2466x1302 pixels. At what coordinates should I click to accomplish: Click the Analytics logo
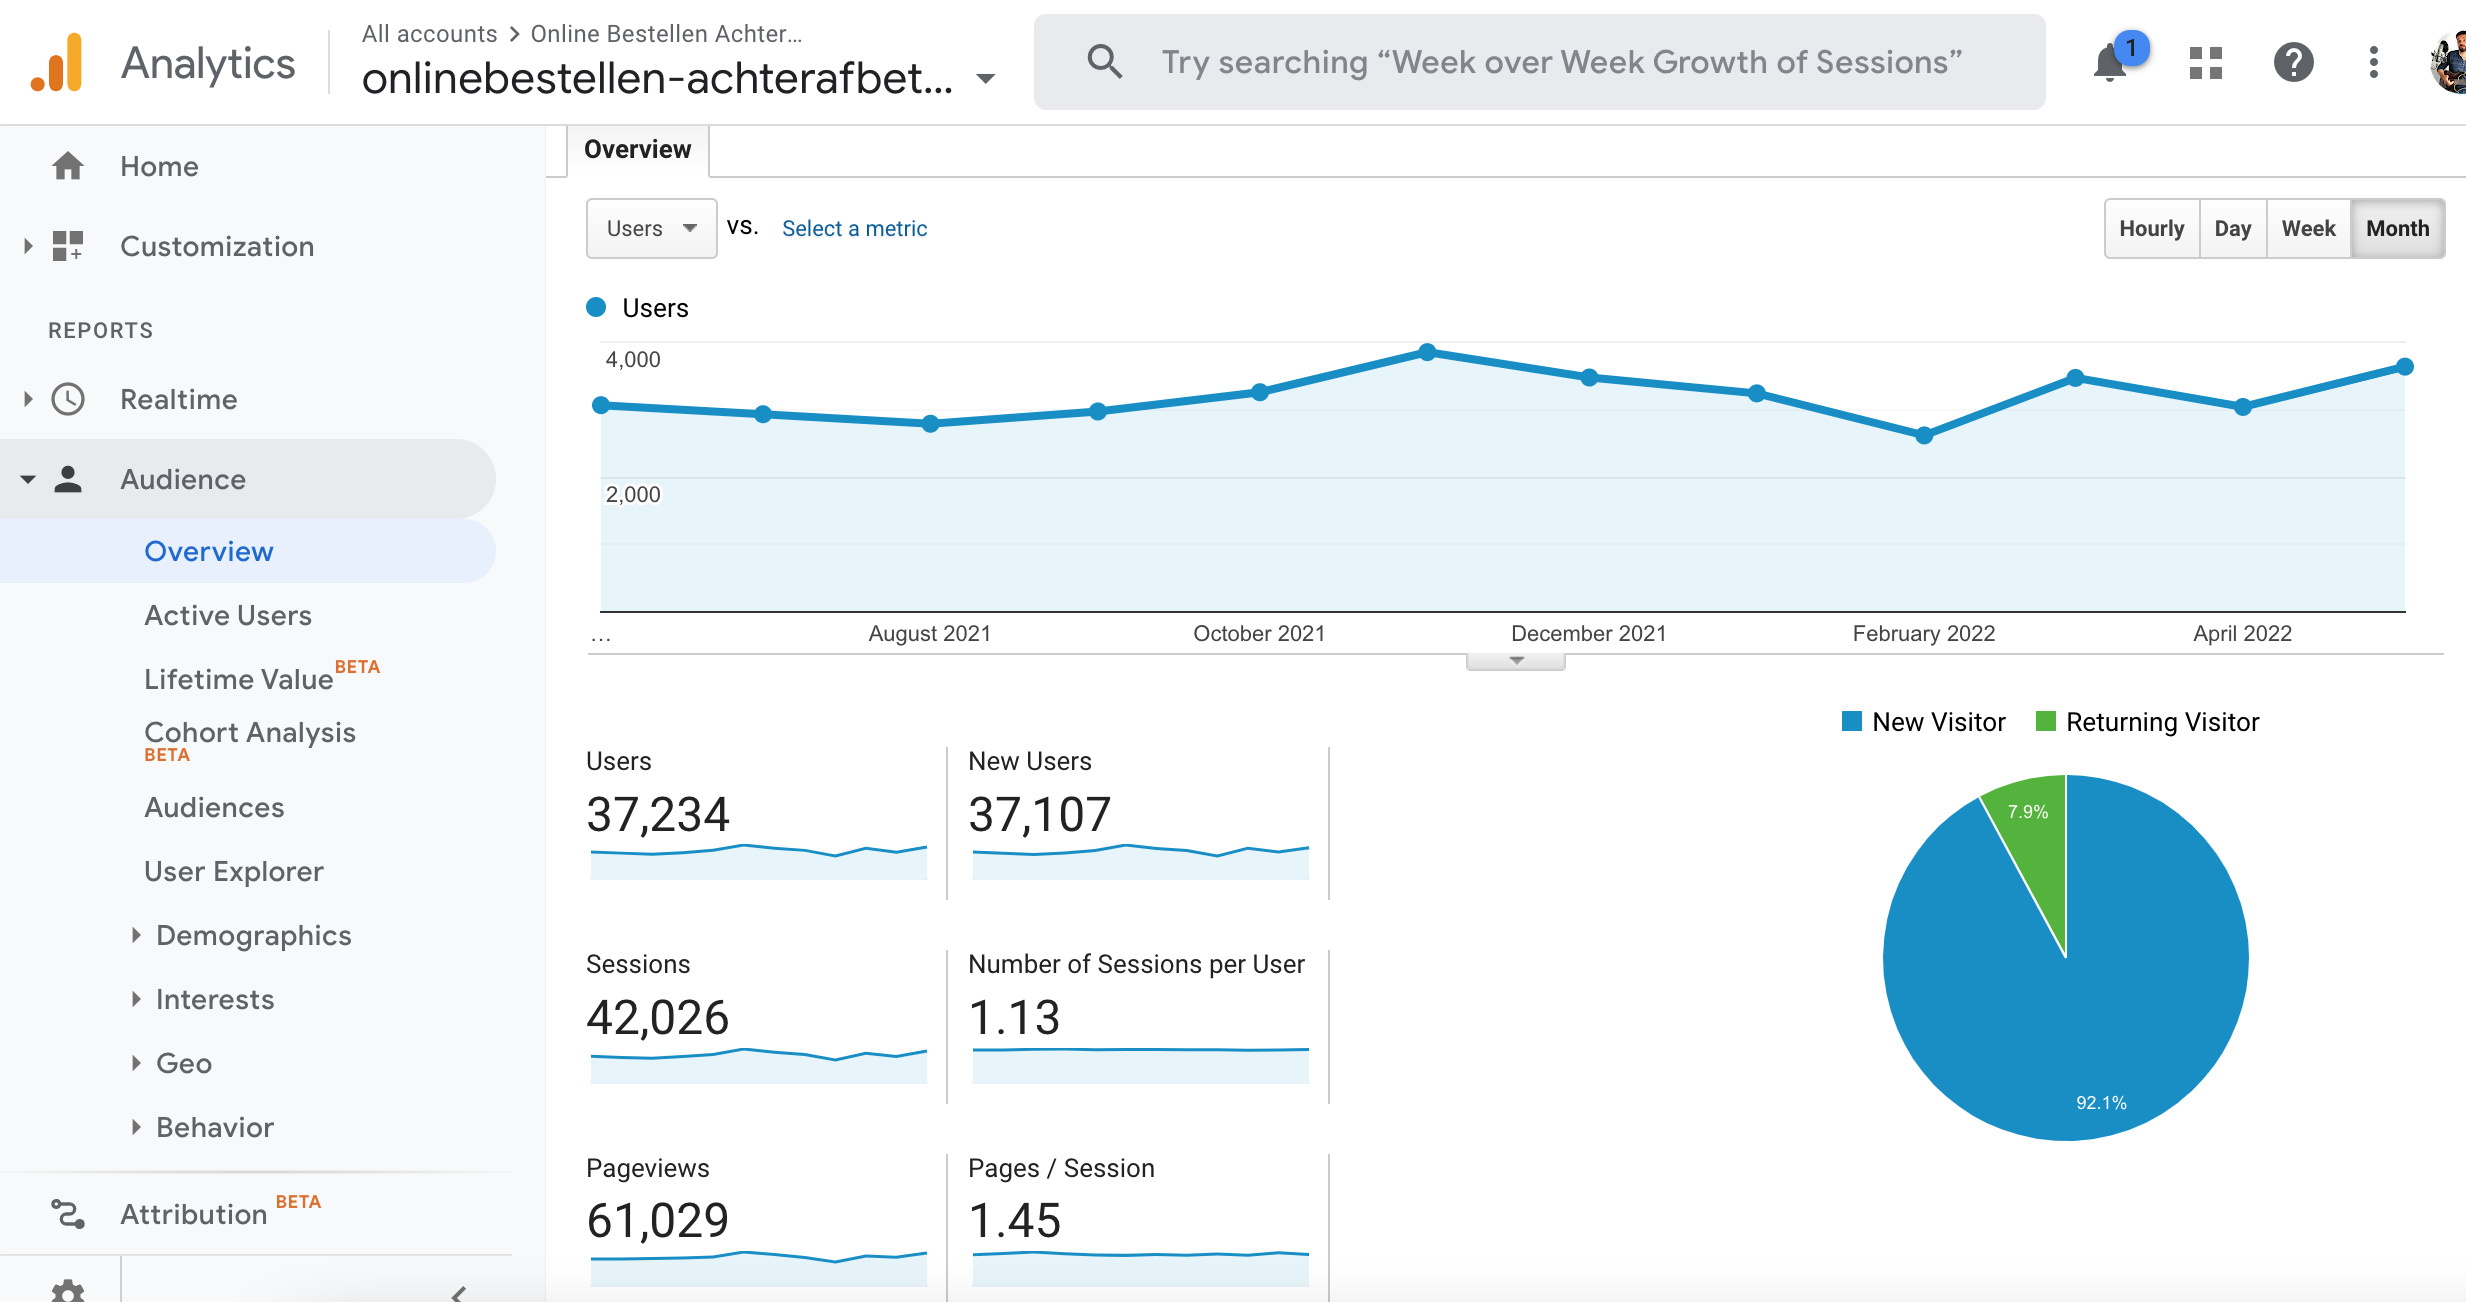click(x=57, y=63)
